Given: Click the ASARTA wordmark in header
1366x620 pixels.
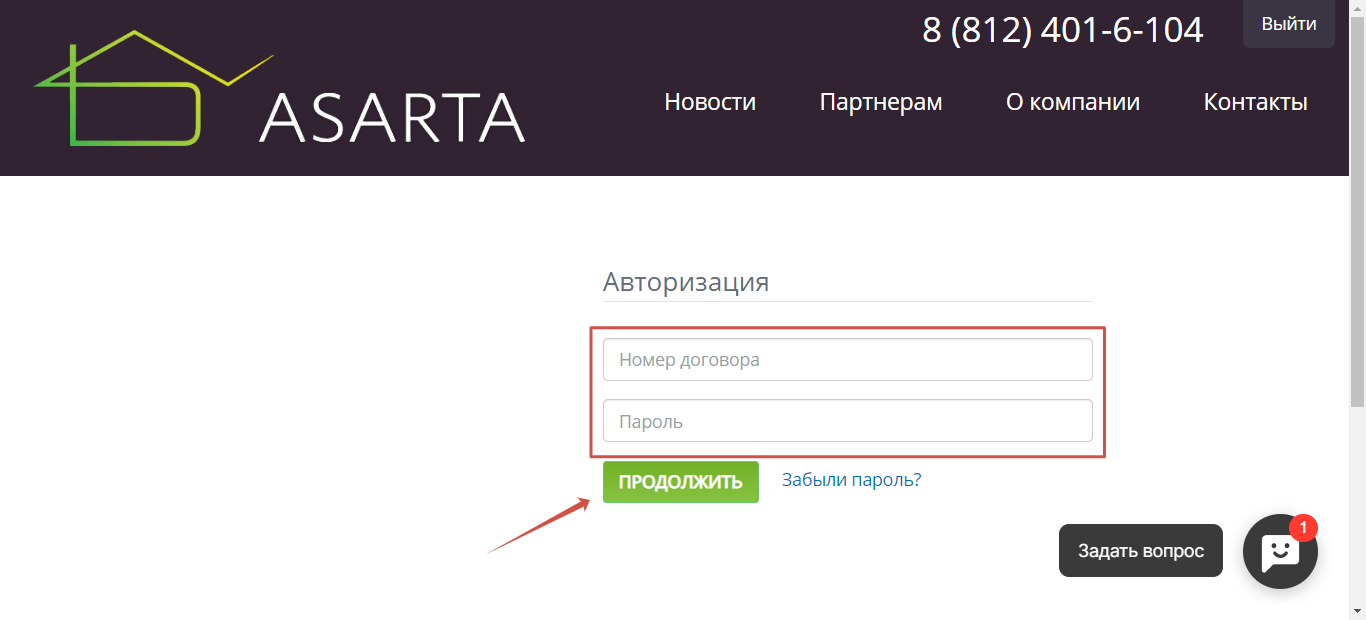Looking at the screenshot, I should tap(392, 118).
